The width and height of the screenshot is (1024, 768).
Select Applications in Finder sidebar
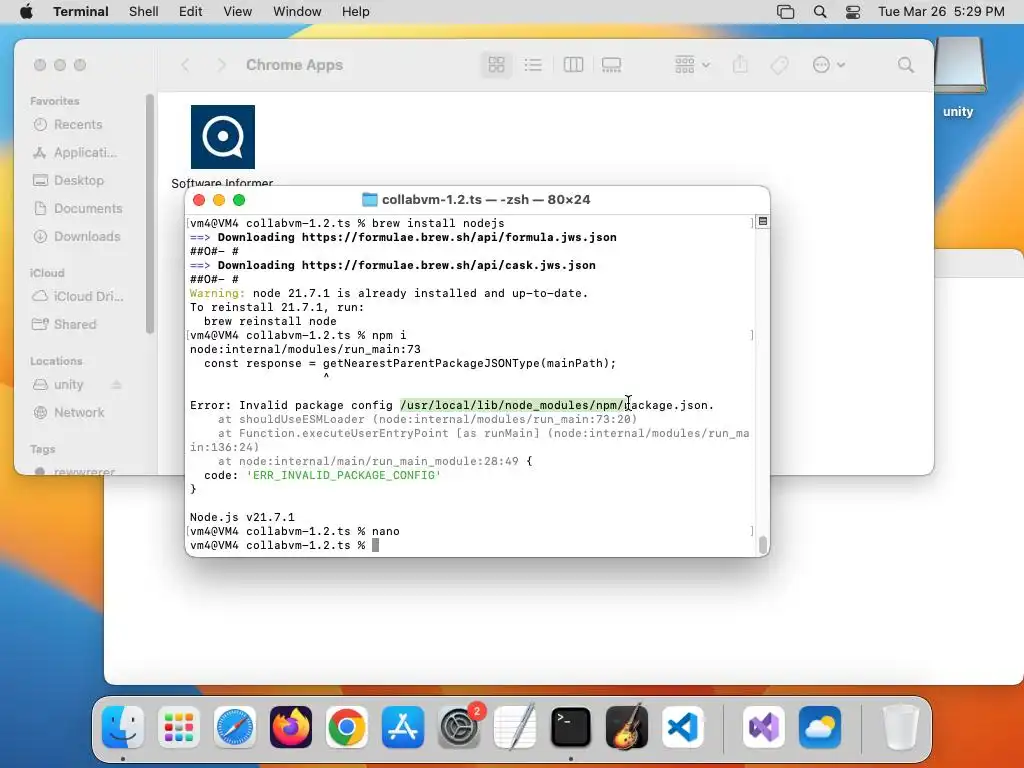(x=74, y=152)
